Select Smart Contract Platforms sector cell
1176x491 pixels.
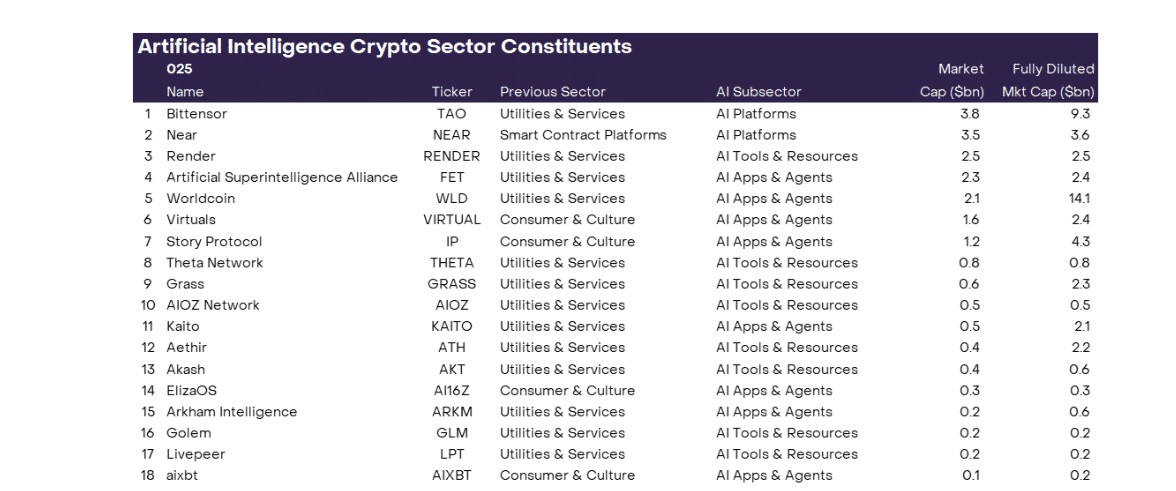[x=584, y=135]
